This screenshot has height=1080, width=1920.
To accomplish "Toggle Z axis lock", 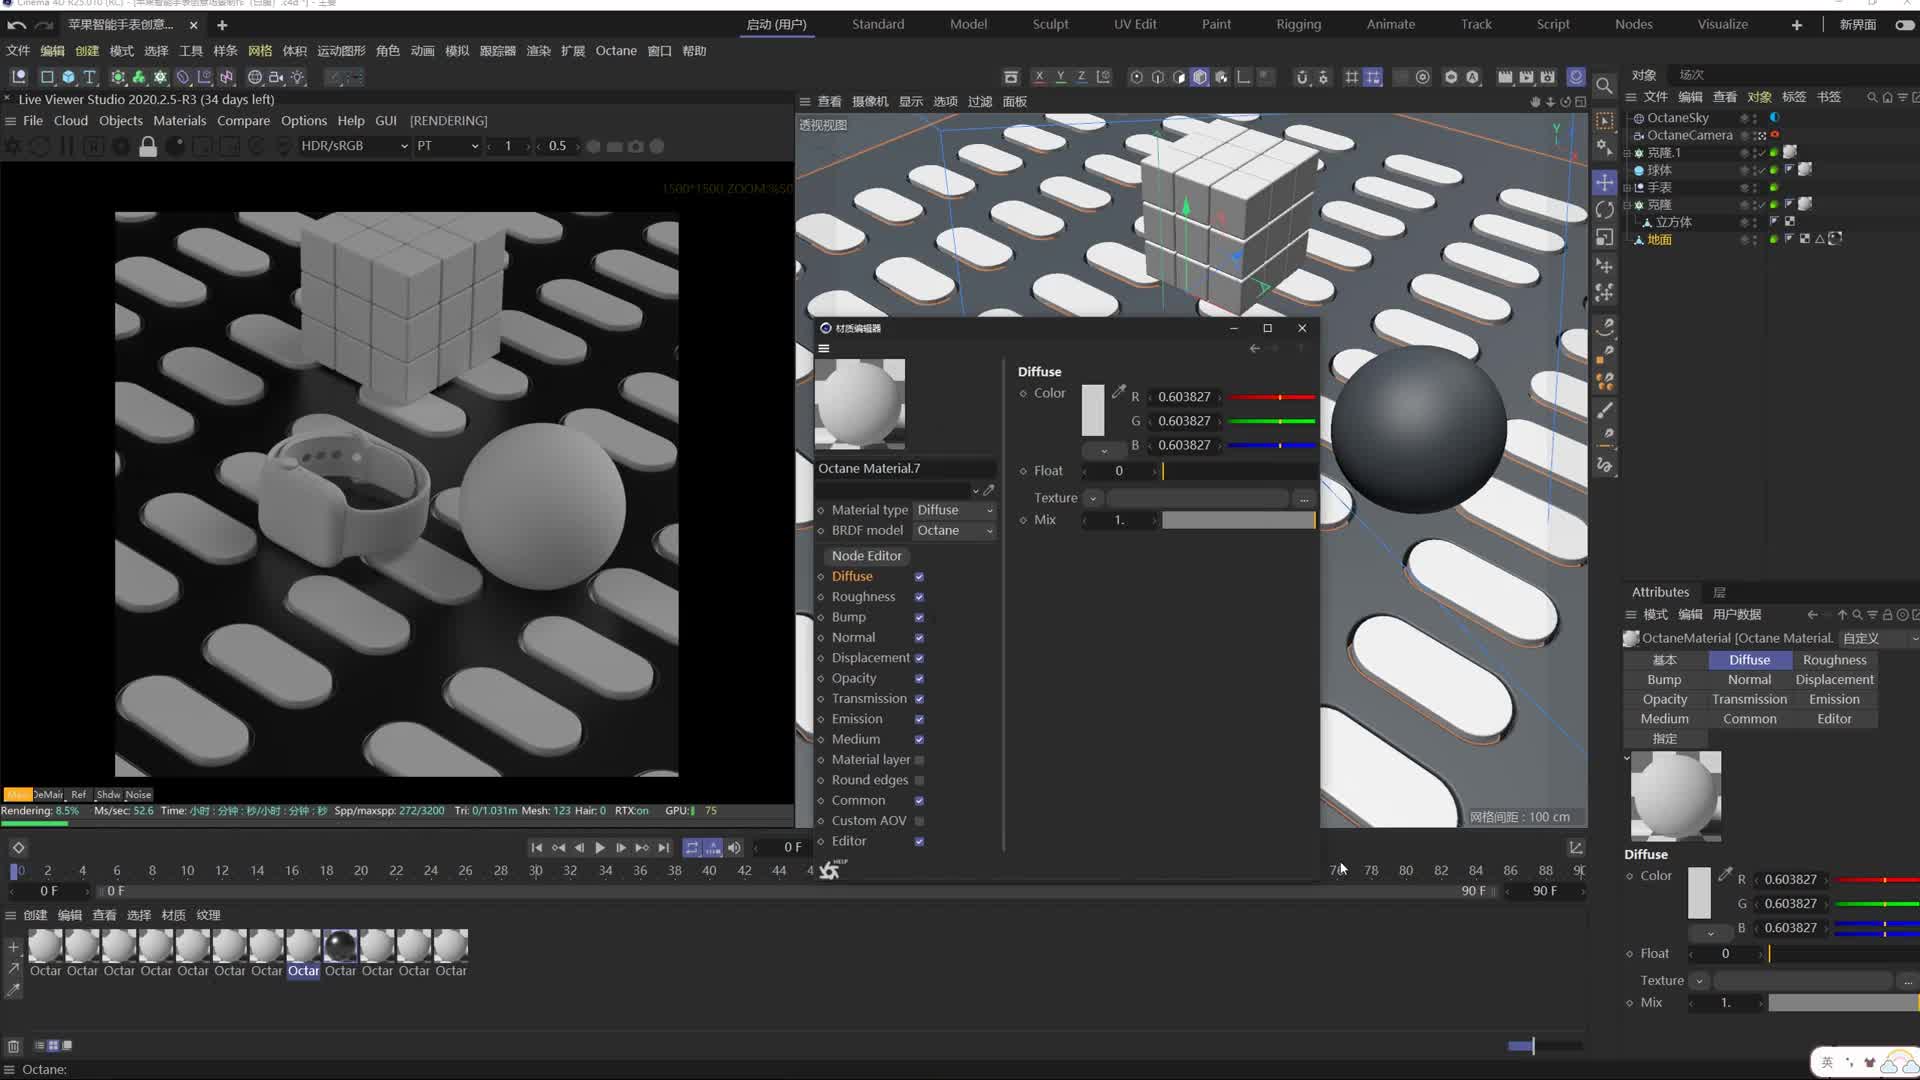I will (x=1082, y=77).
